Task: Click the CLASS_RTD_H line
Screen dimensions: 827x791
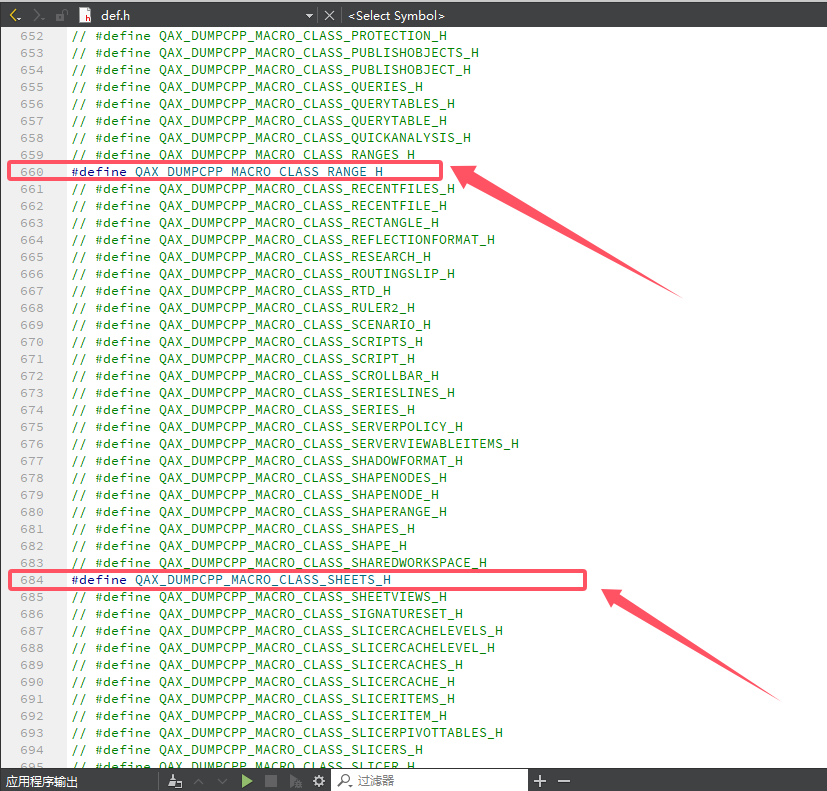Action: [x=231, y=291]
